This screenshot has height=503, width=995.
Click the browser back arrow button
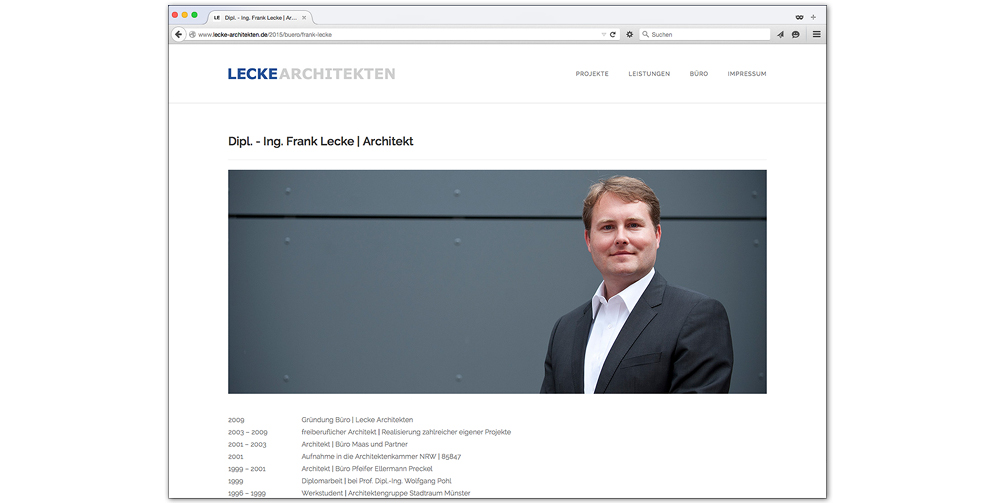coord(179,34)
